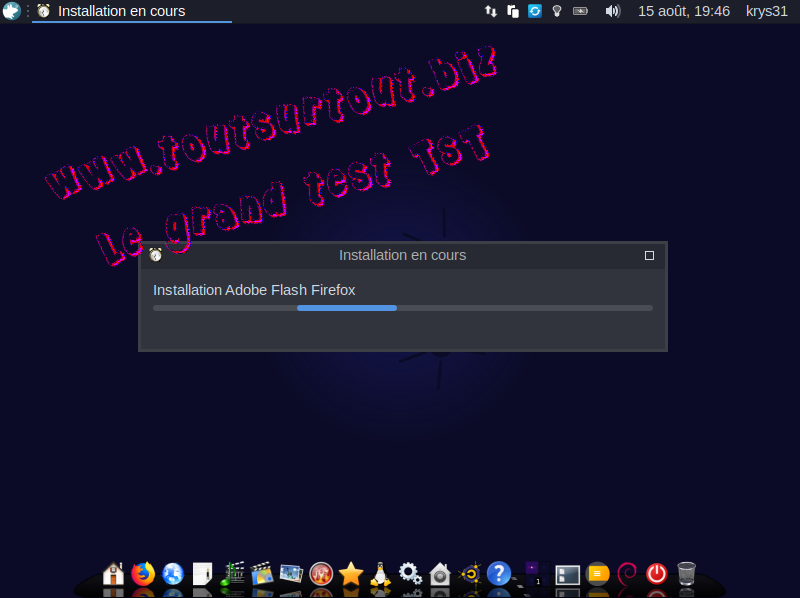Open the krys31 user menu
The height and width of the screenshot is (598, 800).
pos(766,11)
